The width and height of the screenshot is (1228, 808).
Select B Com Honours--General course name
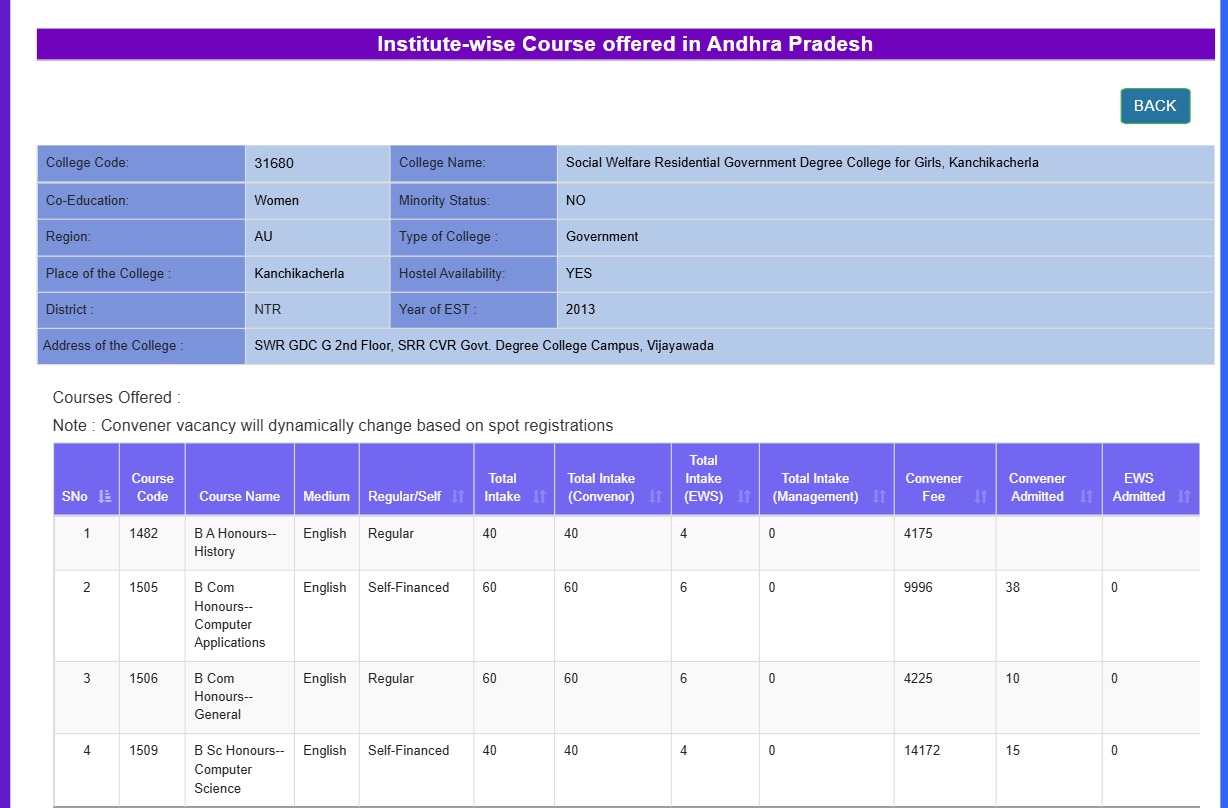pyautogui.click(x=225, y=696)
